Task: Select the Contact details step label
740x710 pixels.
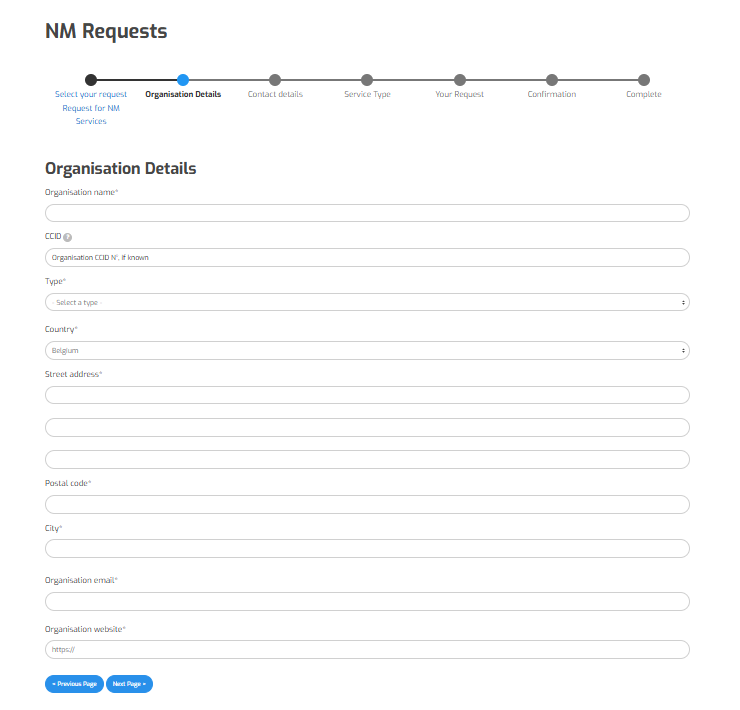Action: pos(275,94)
